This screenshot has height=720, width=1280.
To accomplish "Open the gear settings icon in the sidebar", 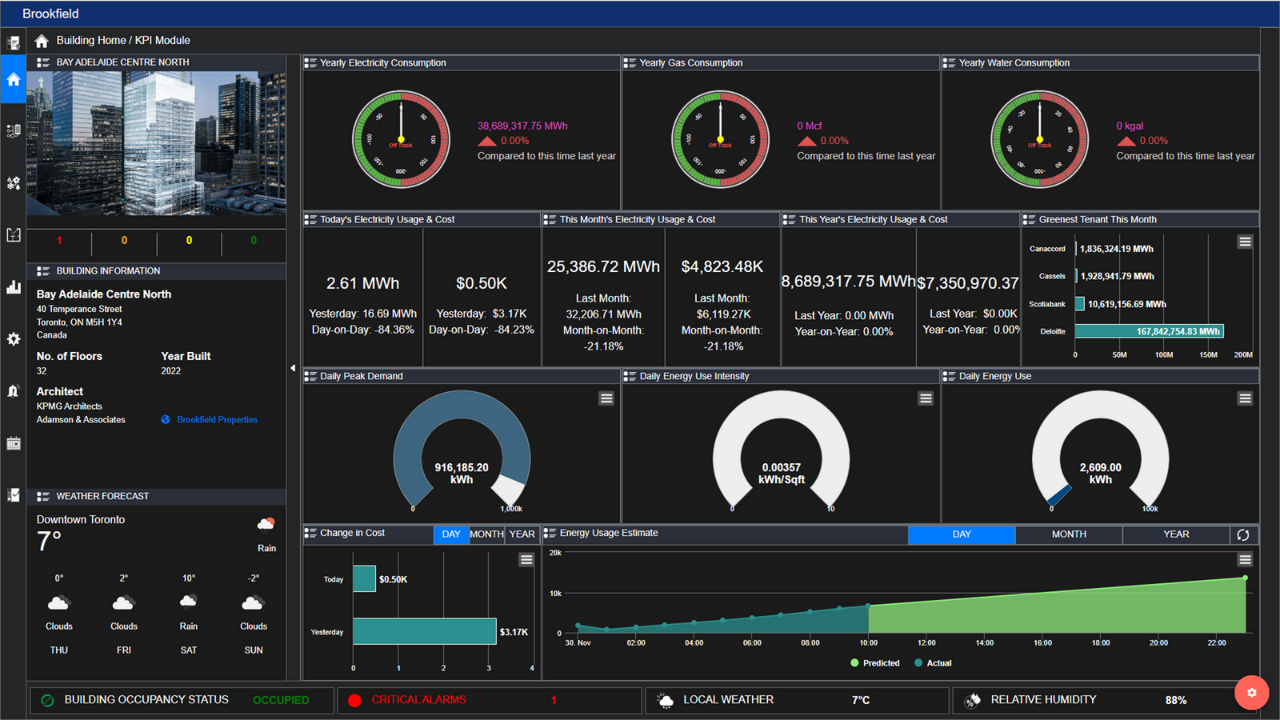I will [x=13, y=339].
